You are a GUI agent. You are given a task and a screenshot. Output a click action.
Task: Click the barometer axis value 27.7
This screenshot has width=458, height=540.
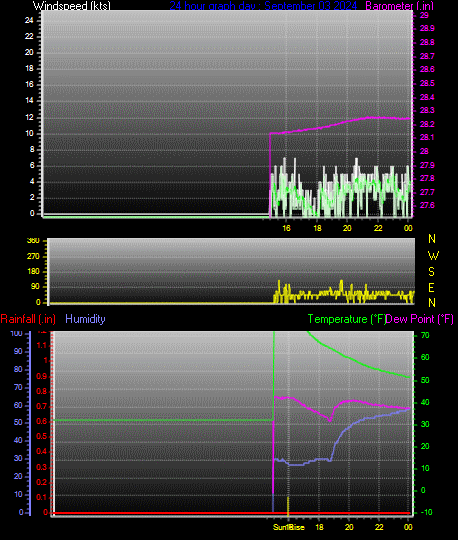427,192
